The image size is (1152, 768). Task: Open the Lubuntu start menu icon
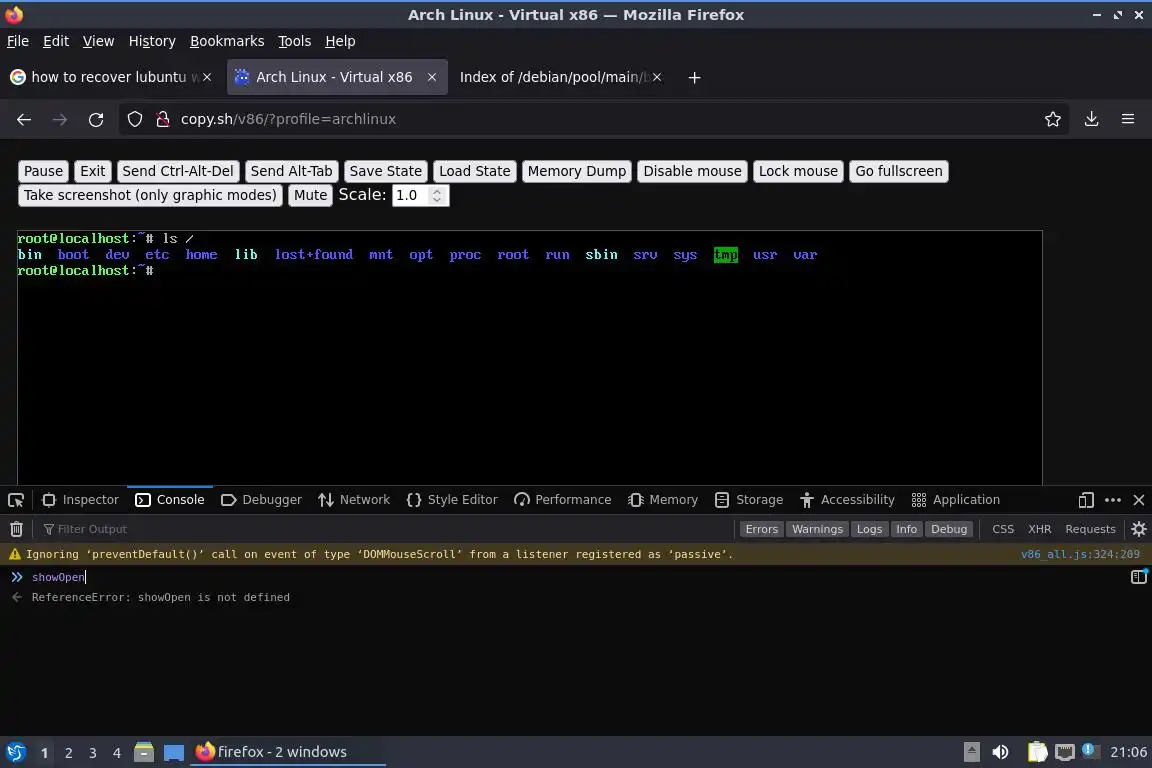pos(15,752)
